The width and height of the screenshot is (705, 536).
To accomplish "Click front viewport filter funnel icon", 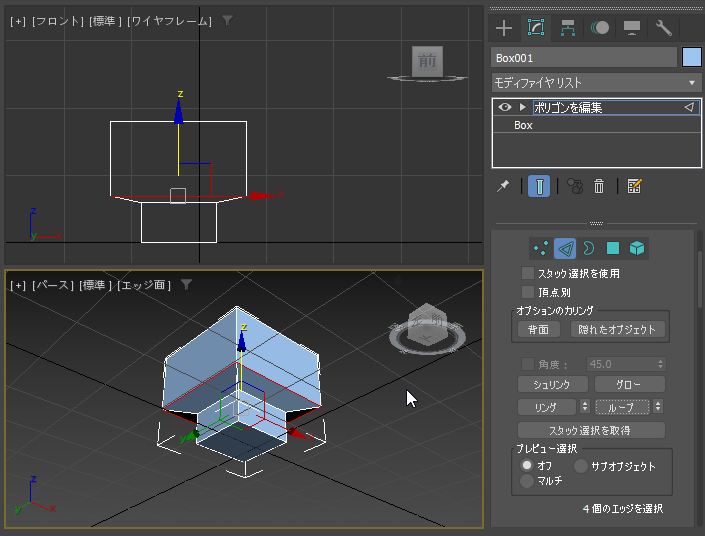I will click(228, 20).
